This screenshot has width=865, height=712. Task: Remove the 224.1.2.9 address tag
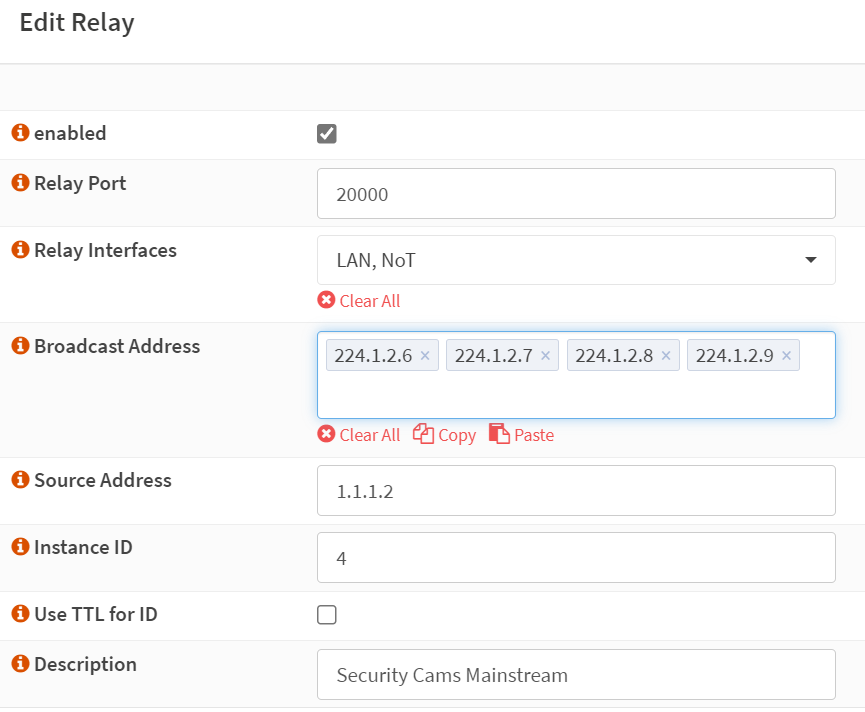pyautogui.click(x=787, y=356)
